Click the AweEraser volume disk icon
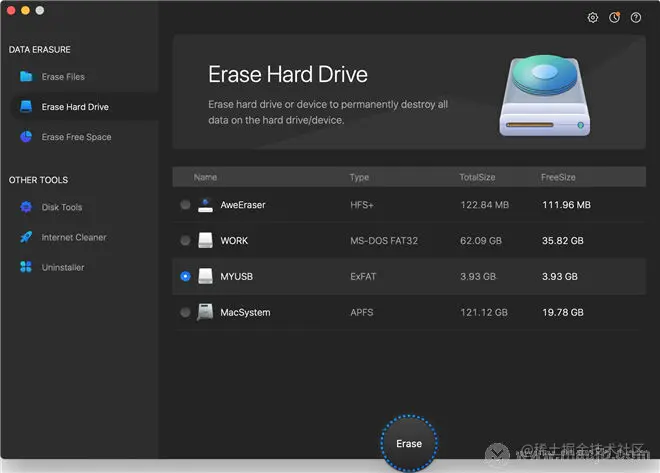 click(205, 205)
